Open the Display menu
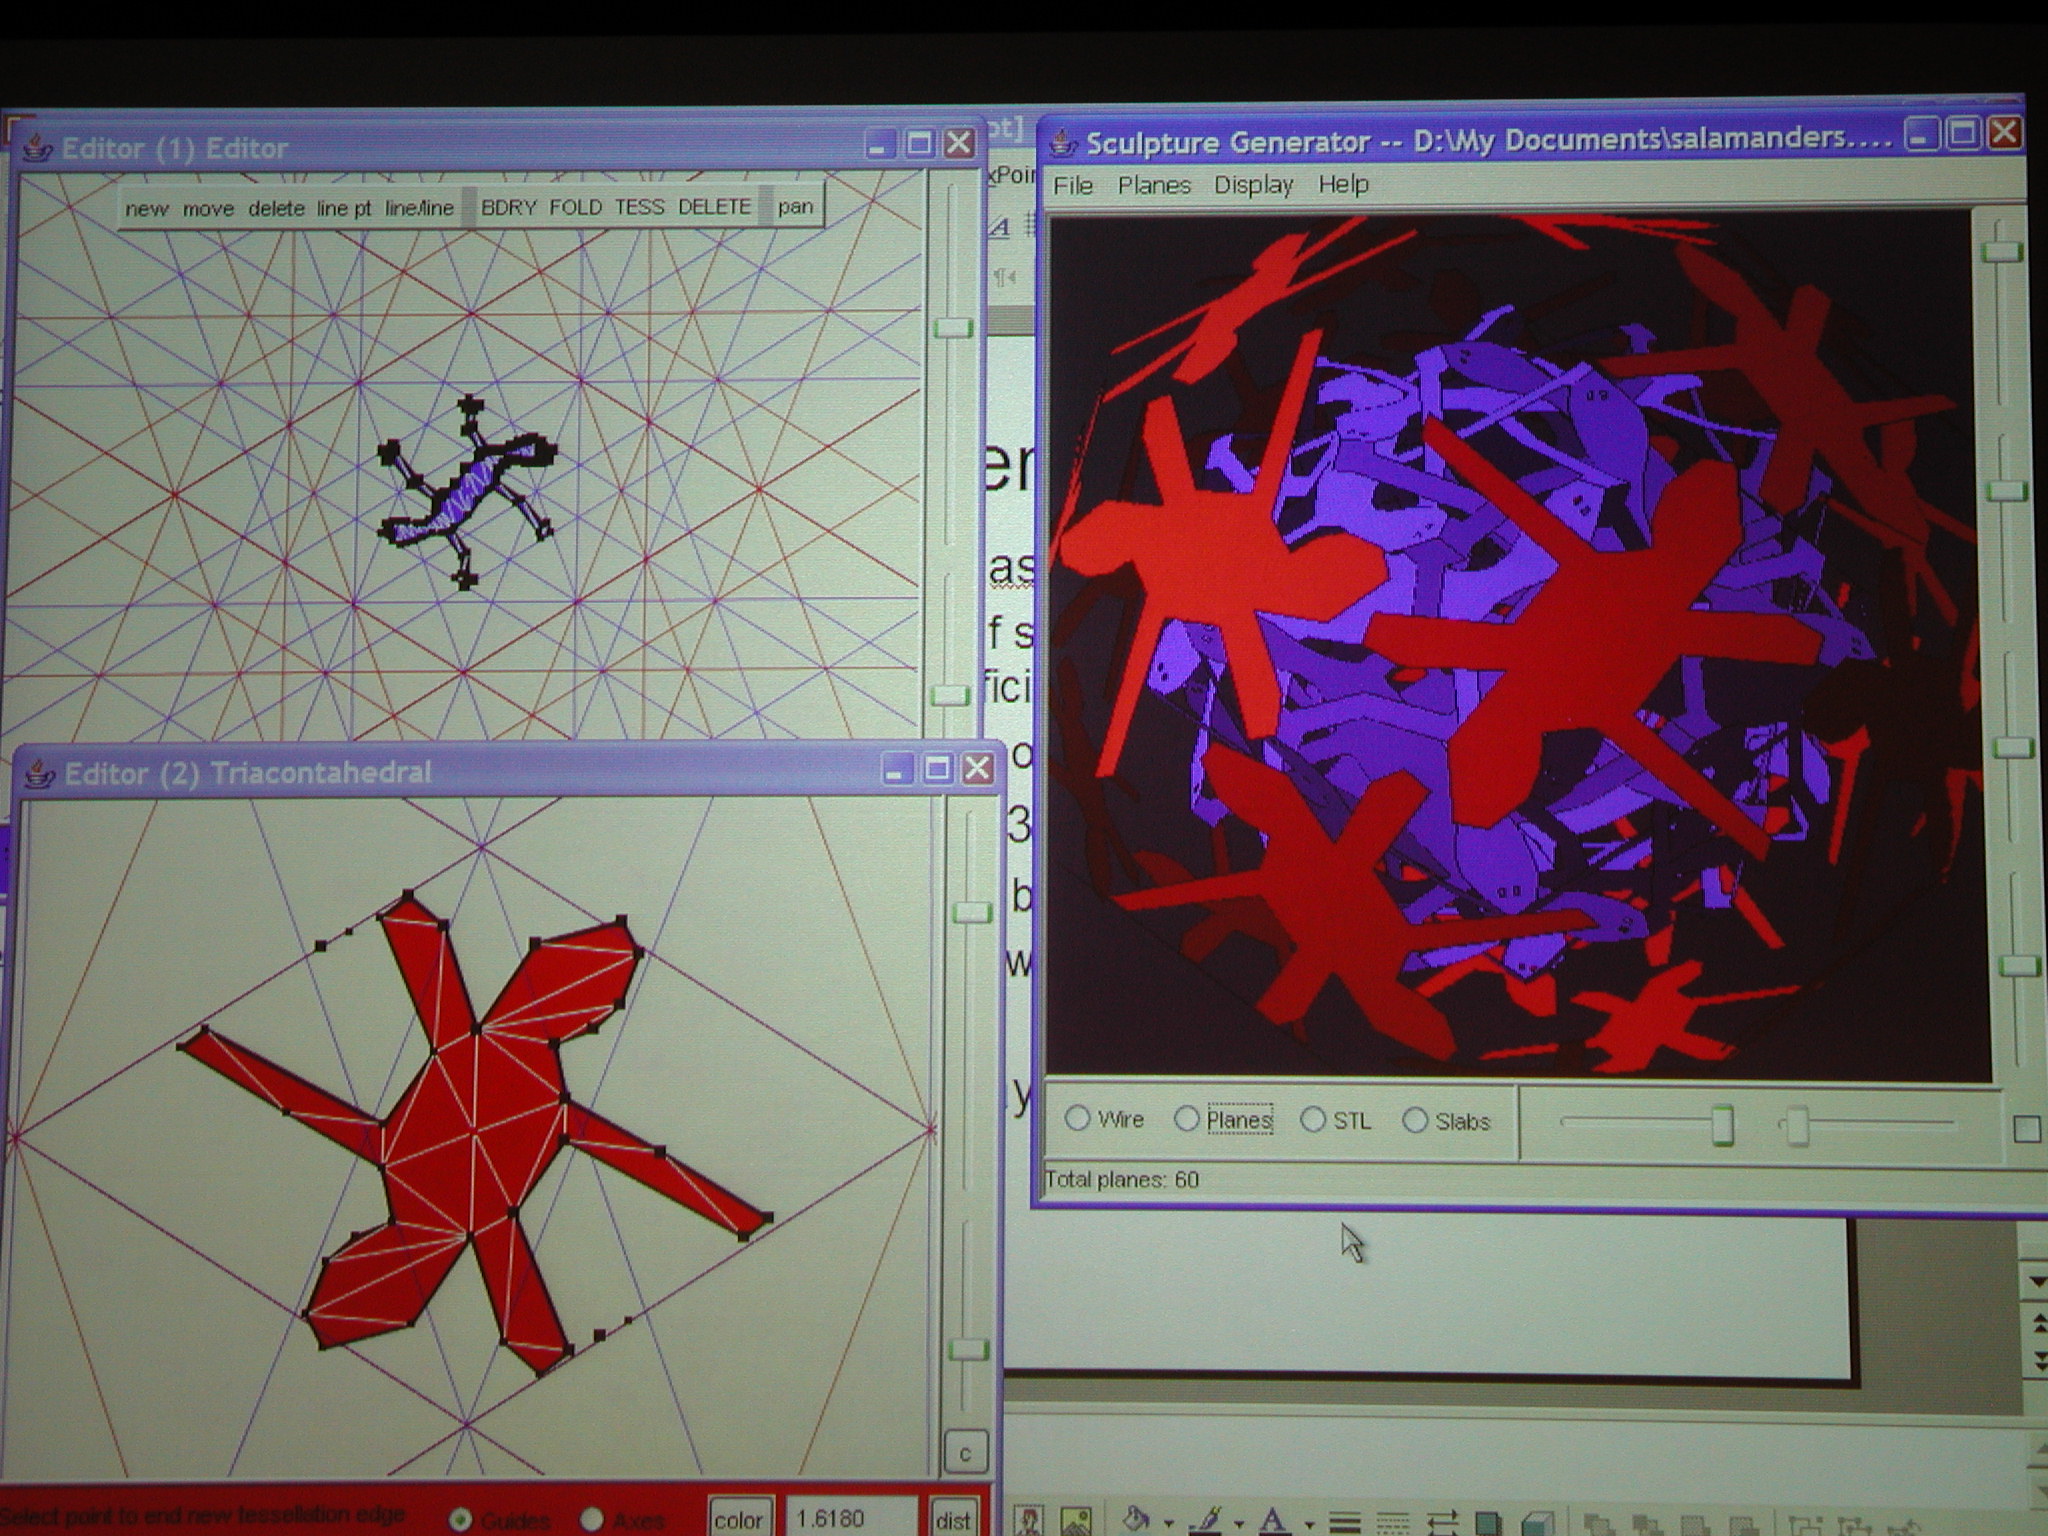Image resolution: width=2048 pixels, height=1536 pixels. (x=1253, y=185)
